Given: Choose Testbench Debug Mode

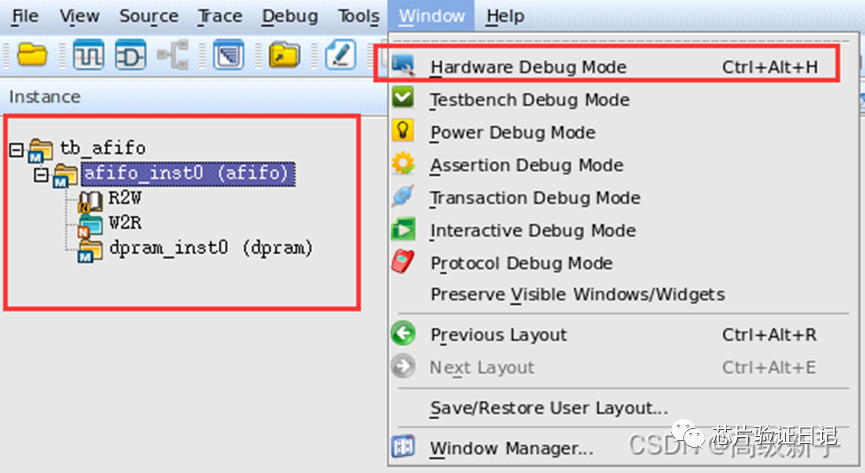Looking at the screenshot, I should (x=623, y=99).
